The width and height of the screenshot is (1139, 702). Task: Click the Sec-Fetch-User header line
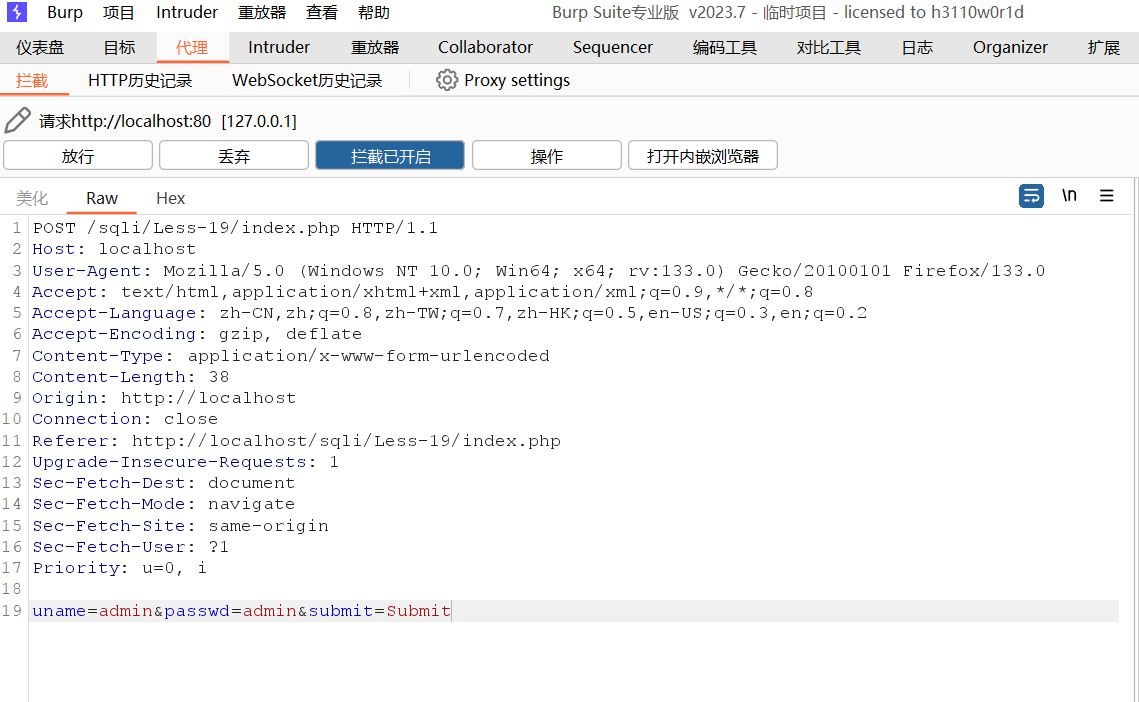(x=131, y=547)
